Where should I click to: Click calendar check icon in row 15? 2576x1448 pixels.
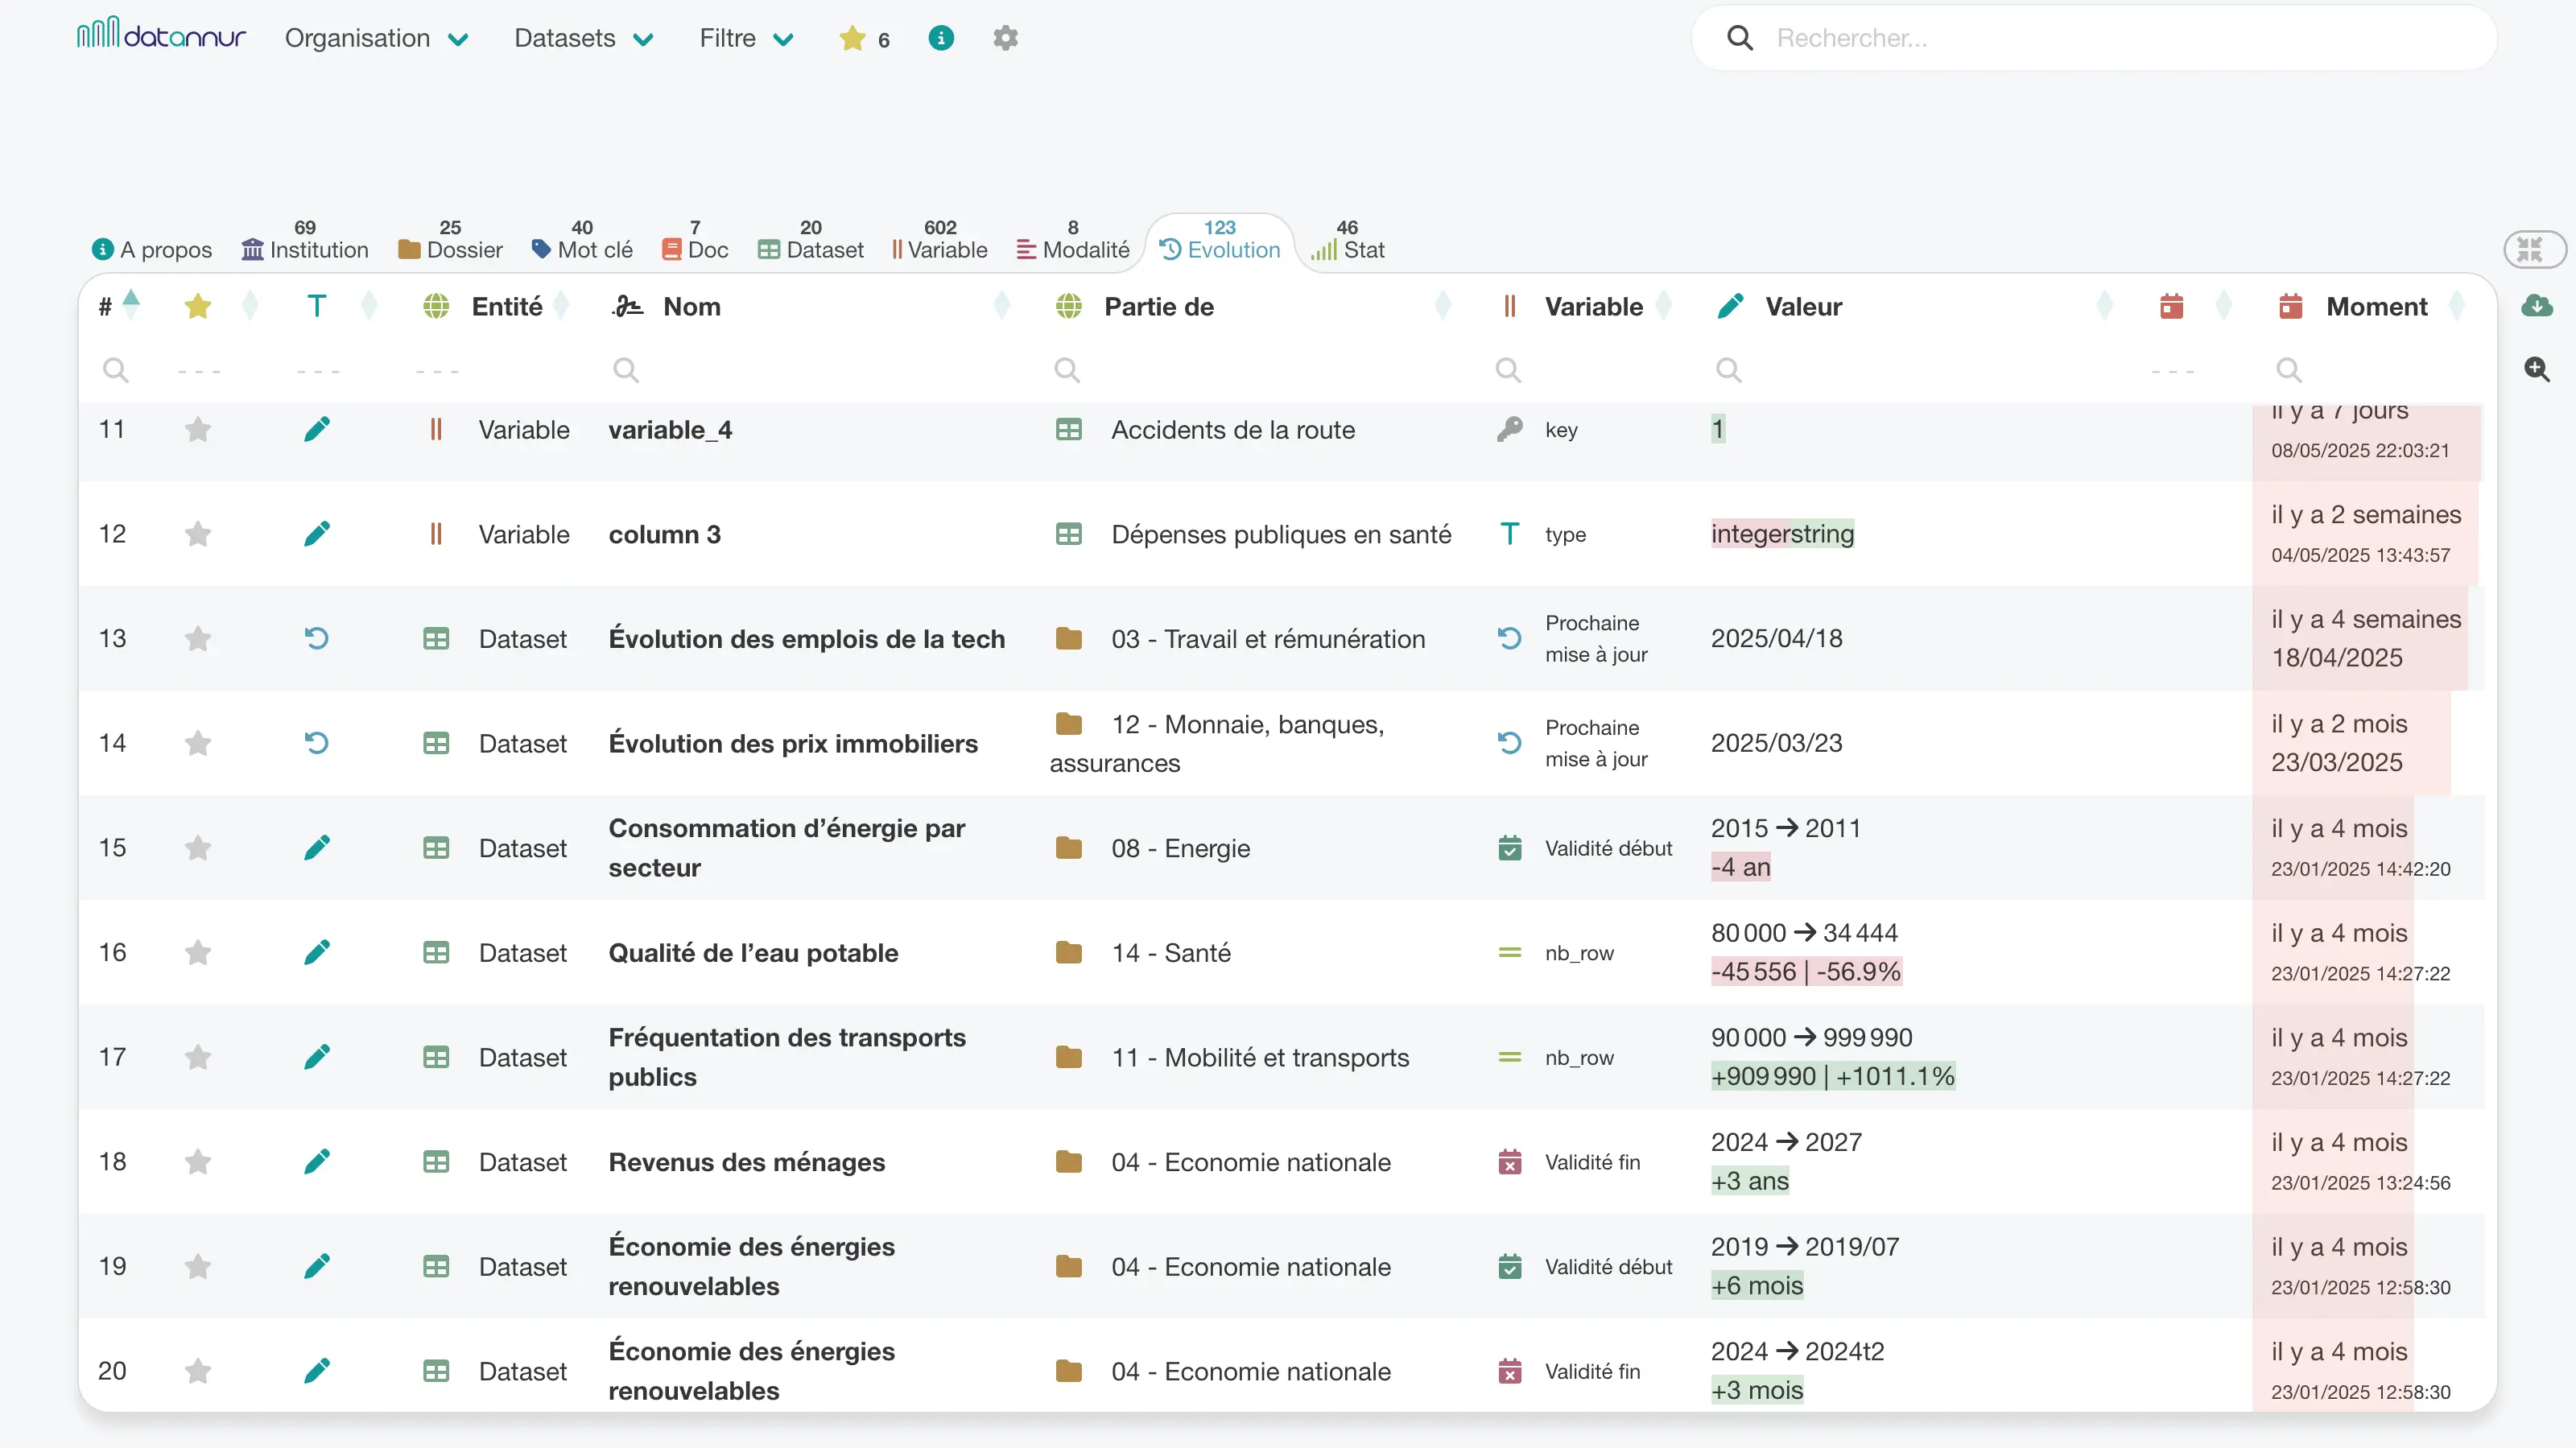1509,848
